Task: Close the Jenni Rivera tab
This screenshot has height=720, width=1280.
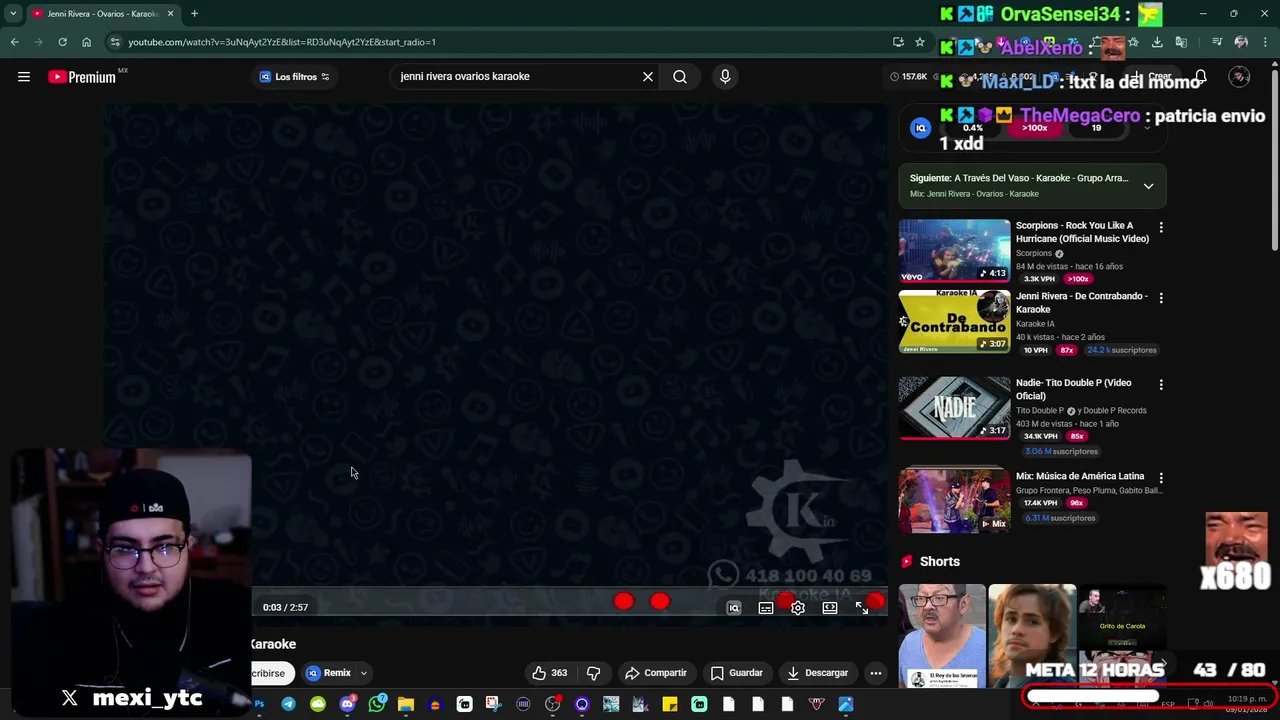Action: click(x=170, y=14)
